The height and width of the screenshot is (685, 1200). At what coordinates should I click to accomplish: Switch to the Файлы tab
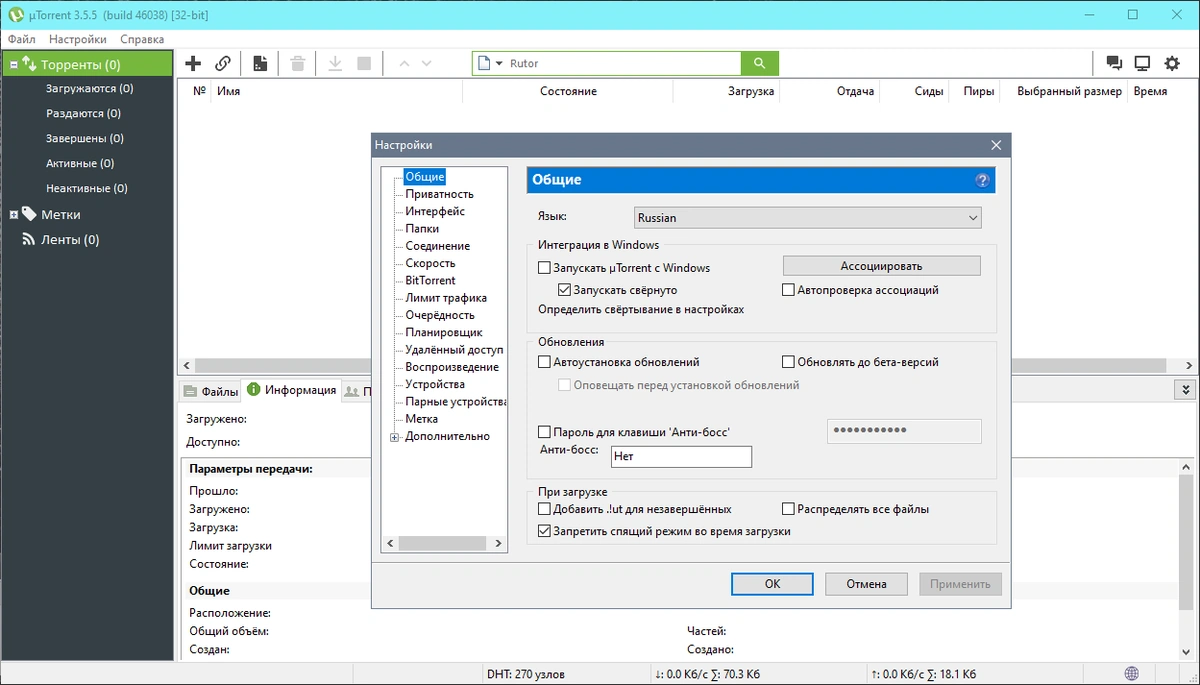point(211,391)
